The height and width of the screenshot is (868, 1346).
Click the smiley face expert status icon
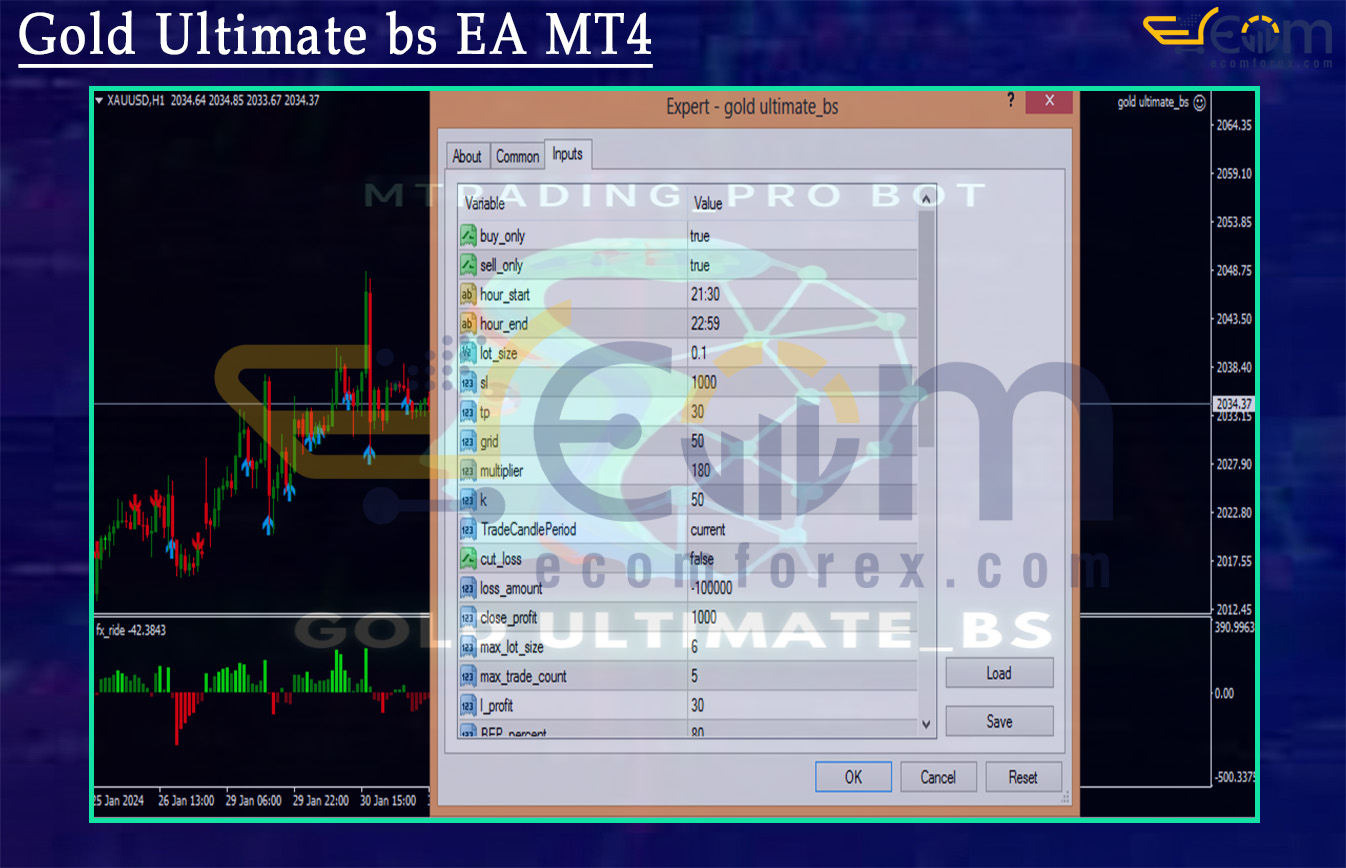click(1200, 102)
